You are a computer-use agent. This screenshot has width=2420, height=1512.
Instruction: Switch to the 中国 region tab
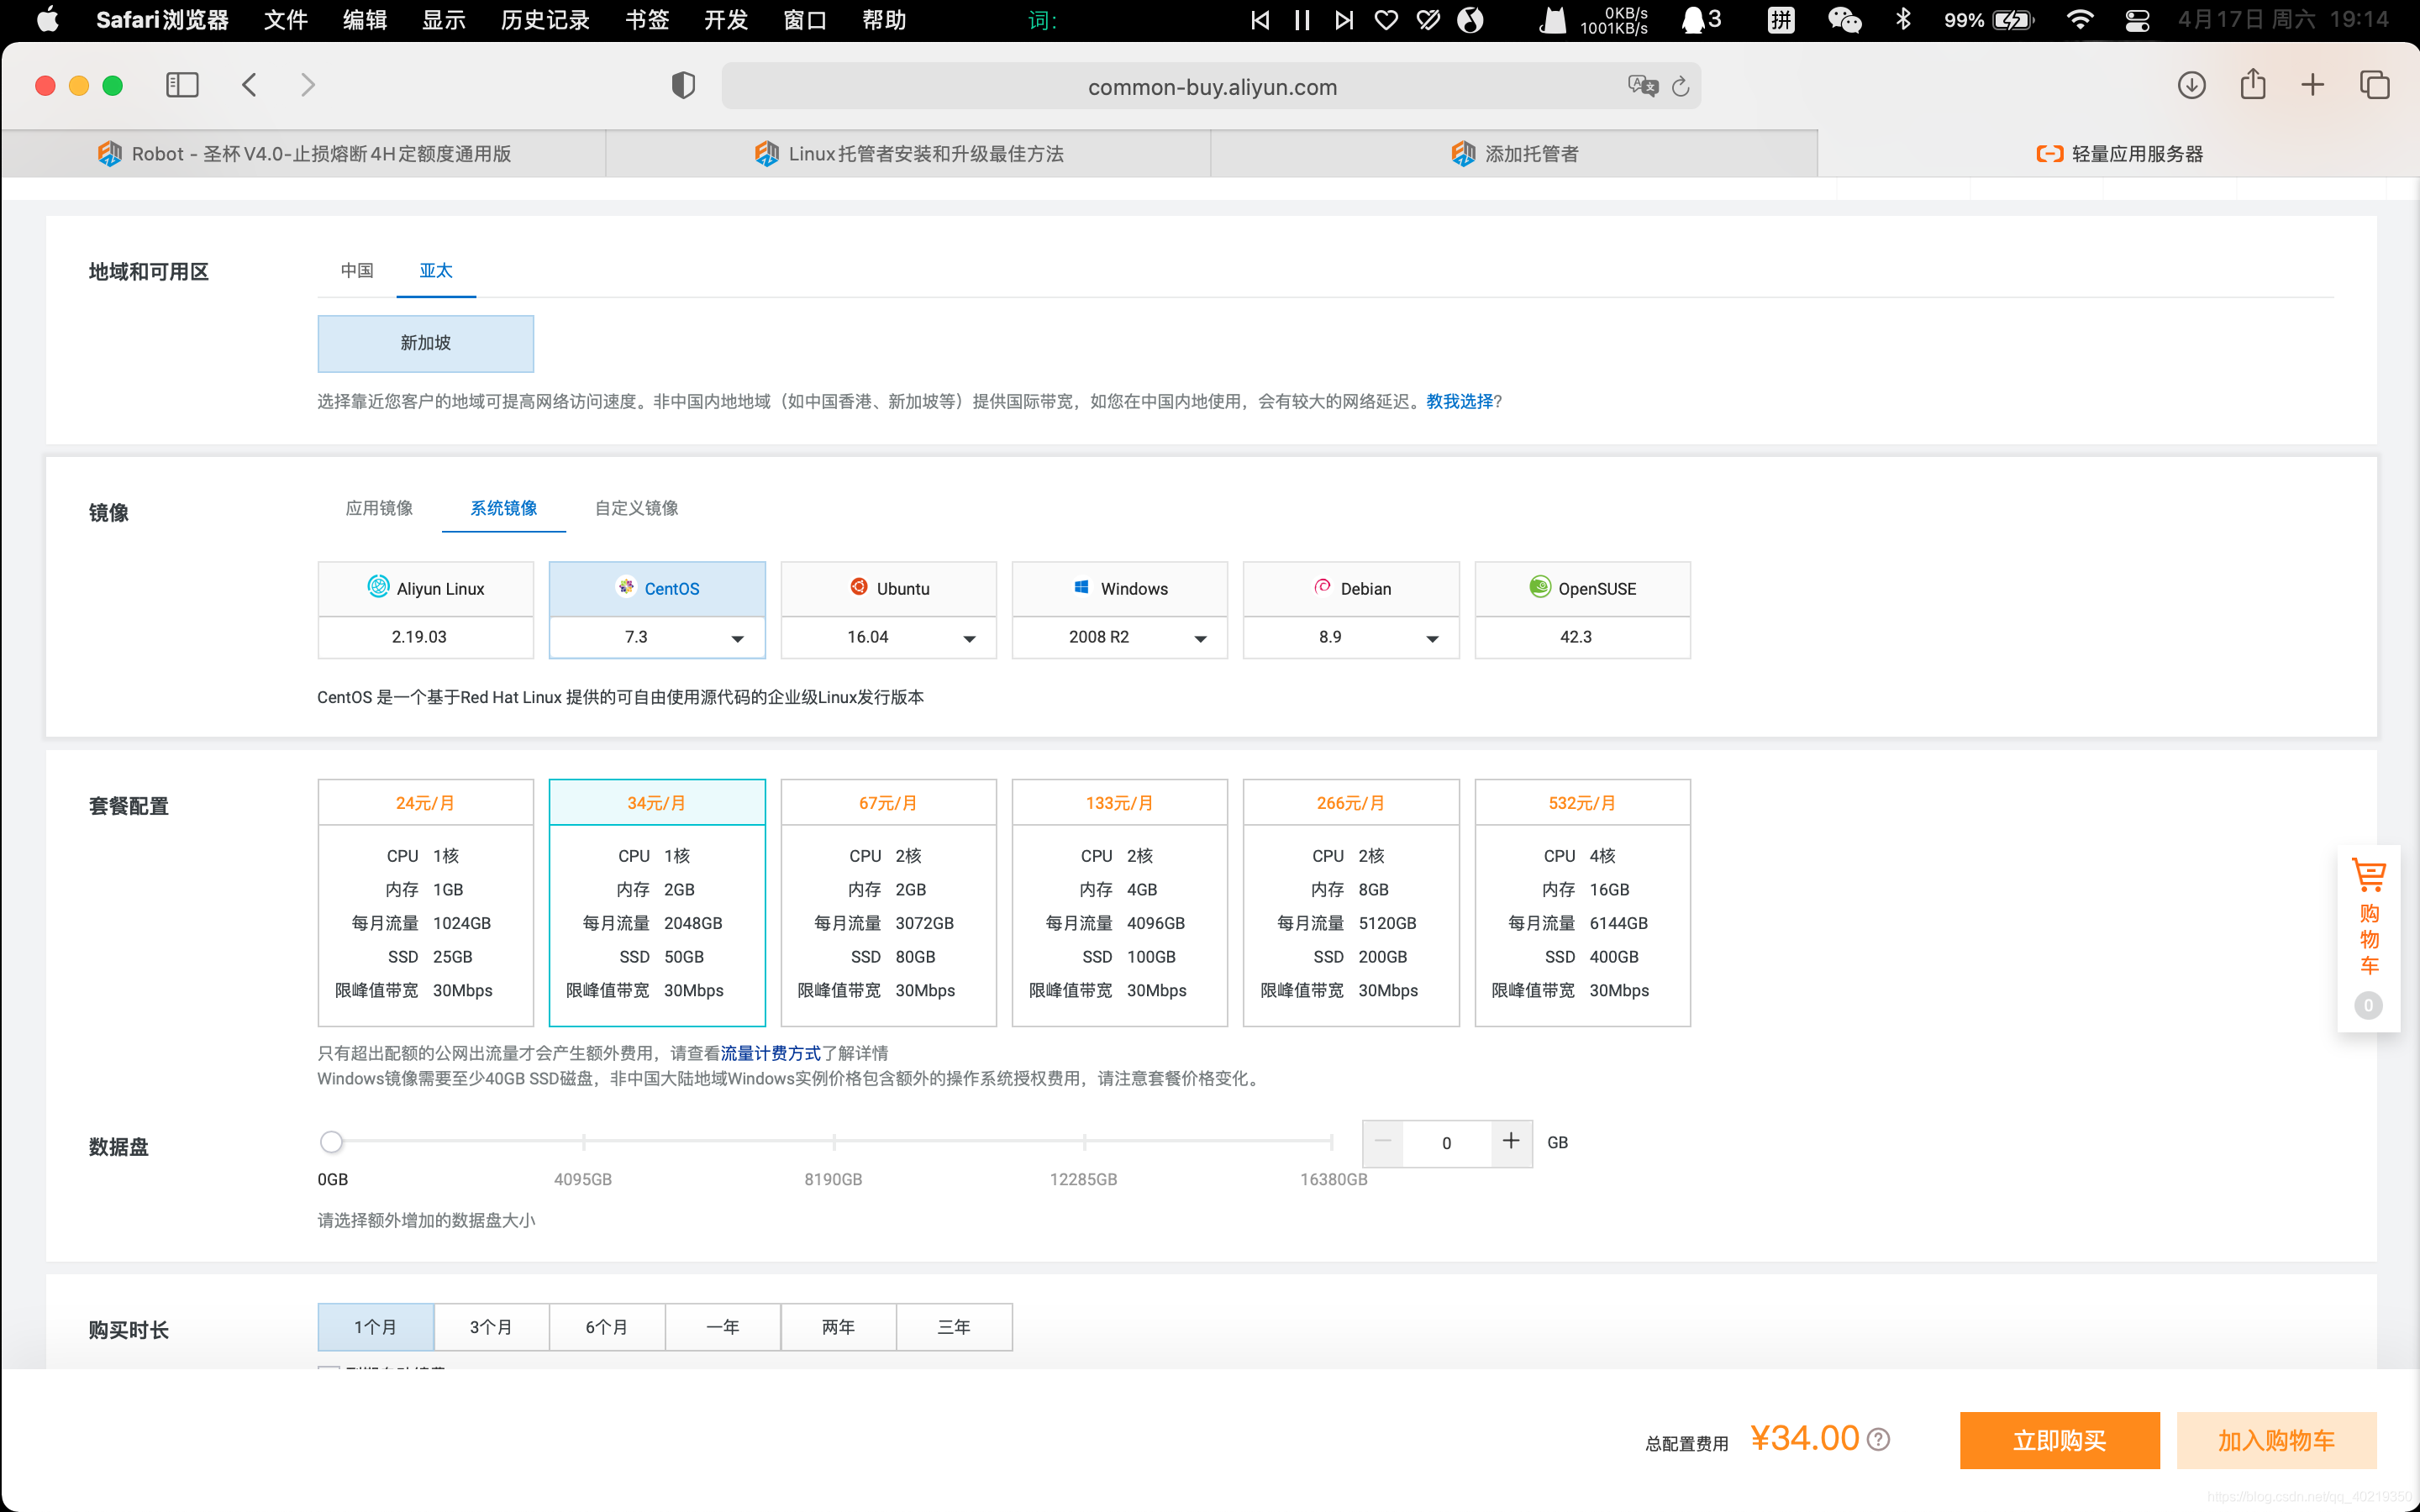pyautogui.click(x=357, y=271)
